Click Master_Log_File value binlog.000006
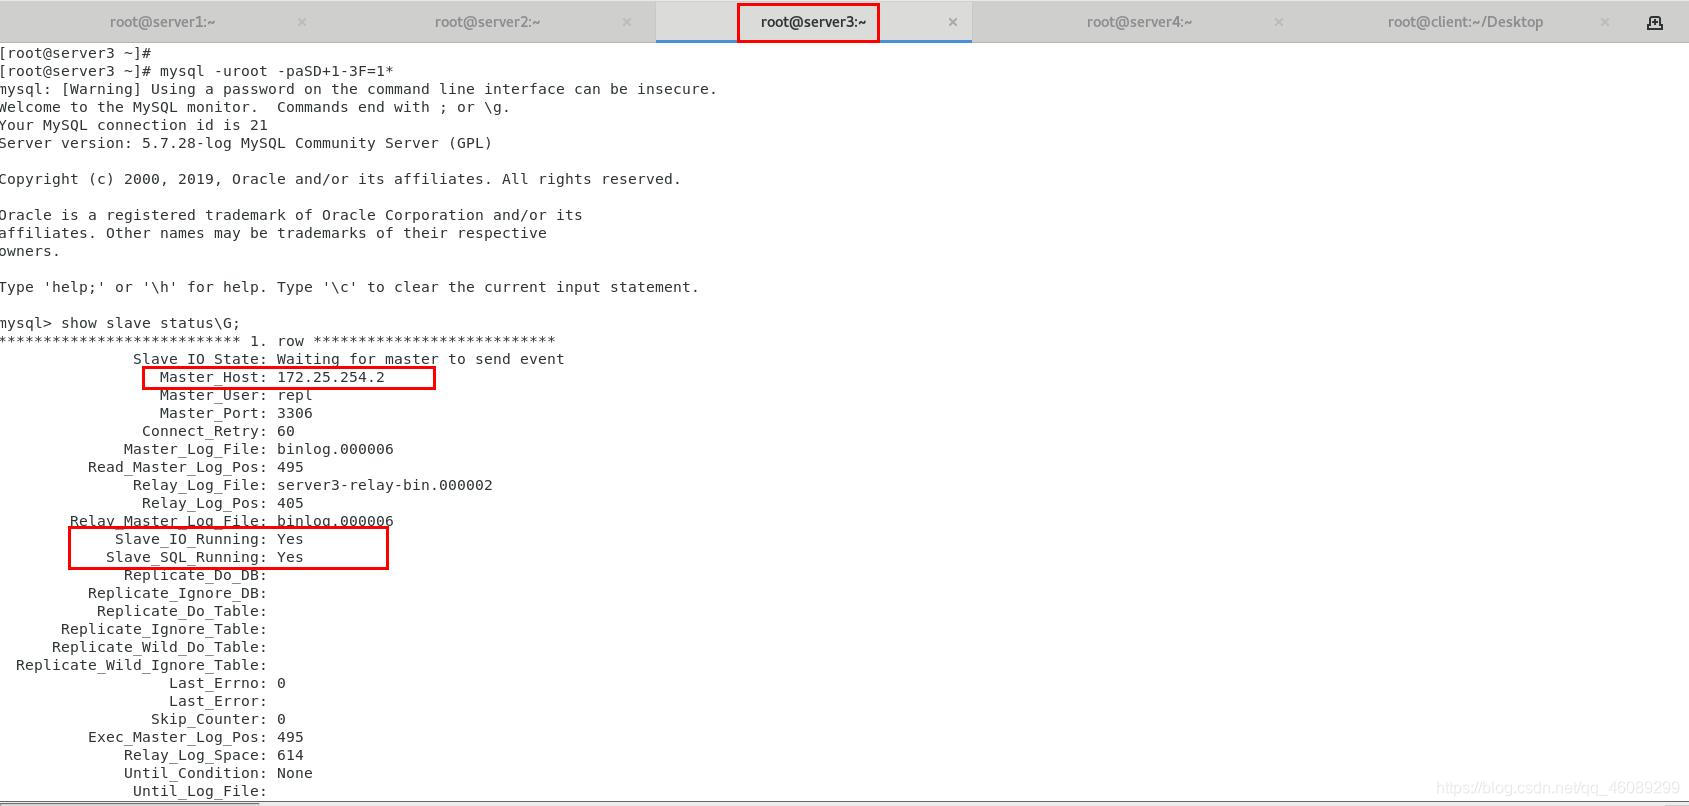The image size is (1689, 806). click(x=335, y=449)
